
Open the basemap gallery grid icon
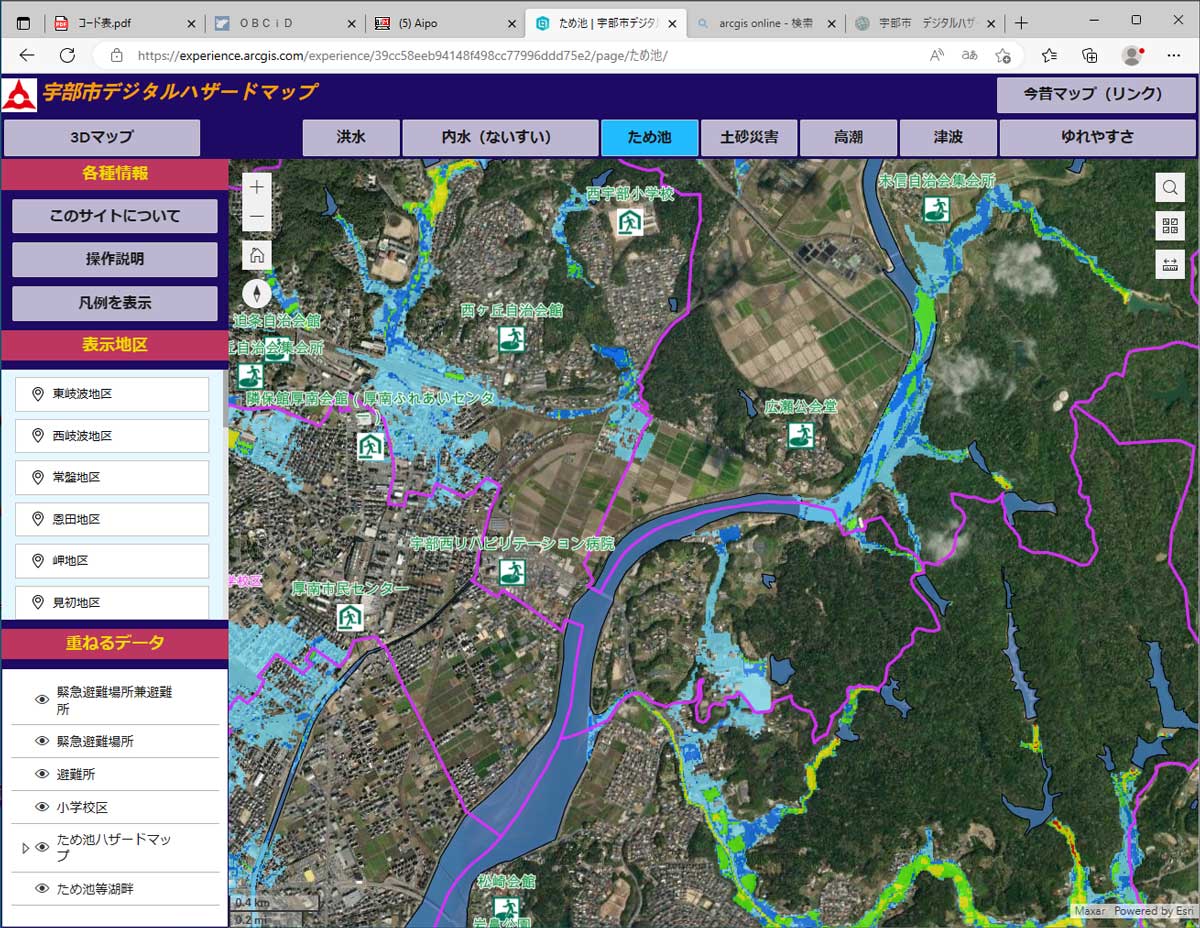[x=1169, y=226]
